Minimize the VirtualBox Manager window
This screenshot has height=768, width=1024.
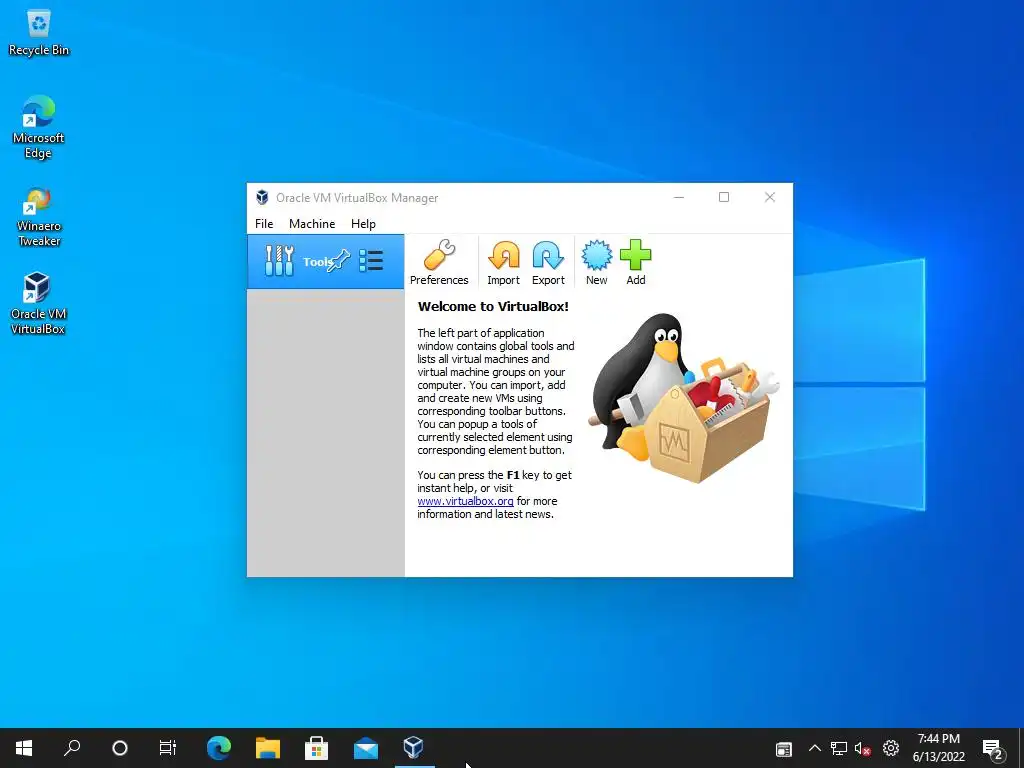click(x=679, y=197)
